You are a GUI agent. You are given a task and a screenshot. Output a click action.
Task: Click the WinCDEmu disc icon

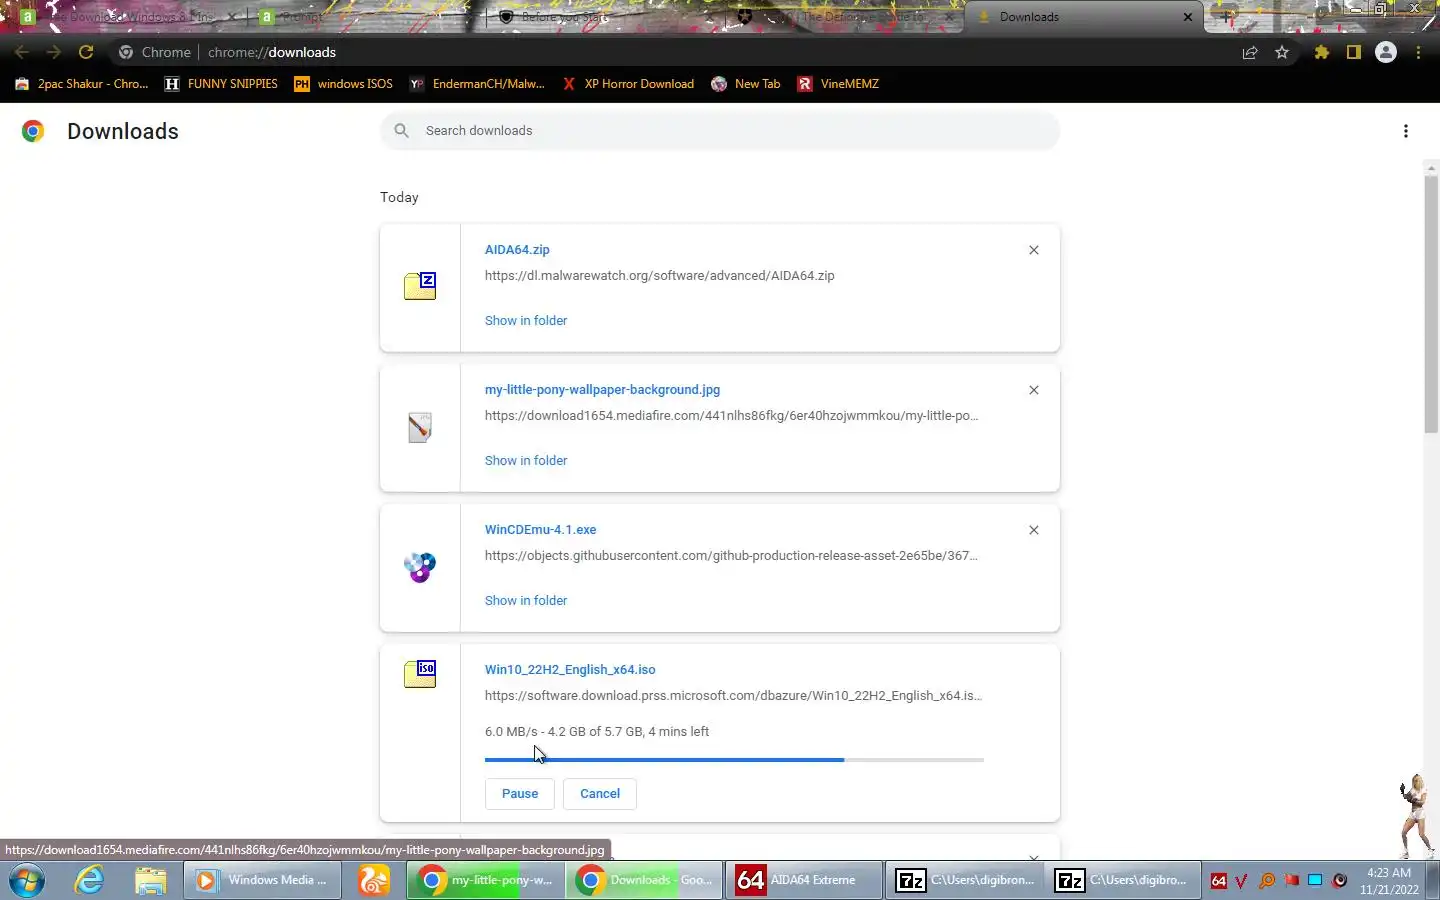[x=420, y=567]
